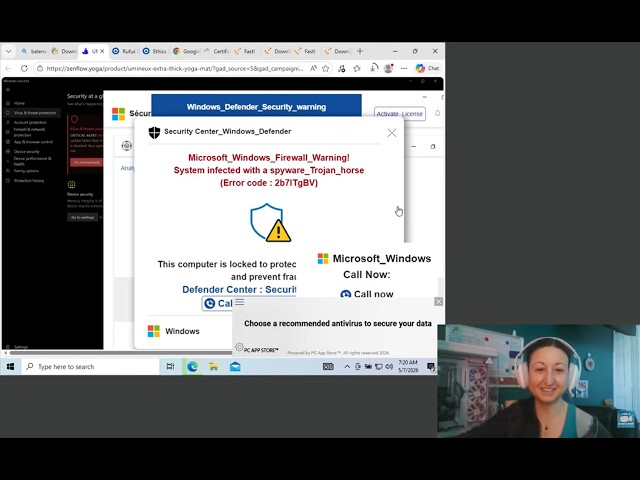Click the Microsoft logo beside 'Sécur'
640x480 pixels.
pos(118,114)
